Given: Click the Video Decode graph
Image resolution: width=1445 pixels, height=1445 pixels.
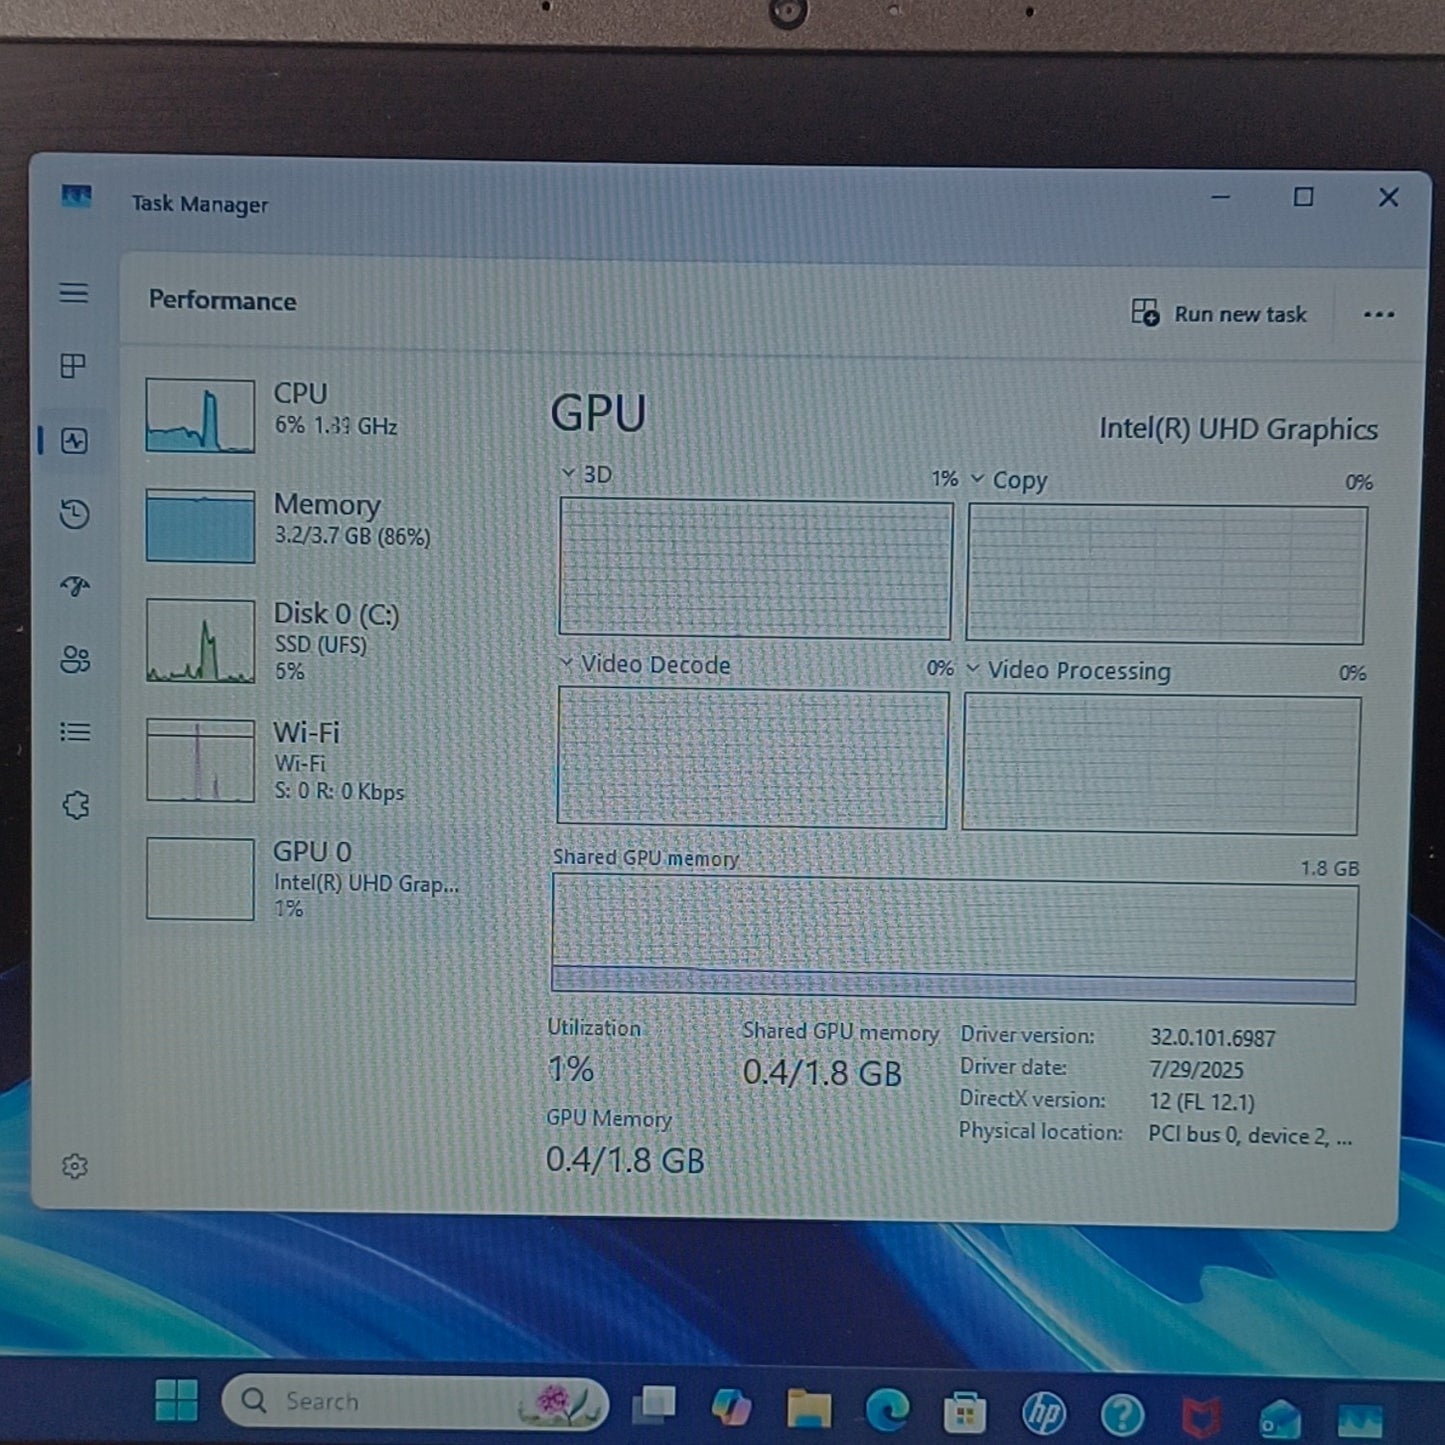Looking at the screenshot, I should click(752, 758).
